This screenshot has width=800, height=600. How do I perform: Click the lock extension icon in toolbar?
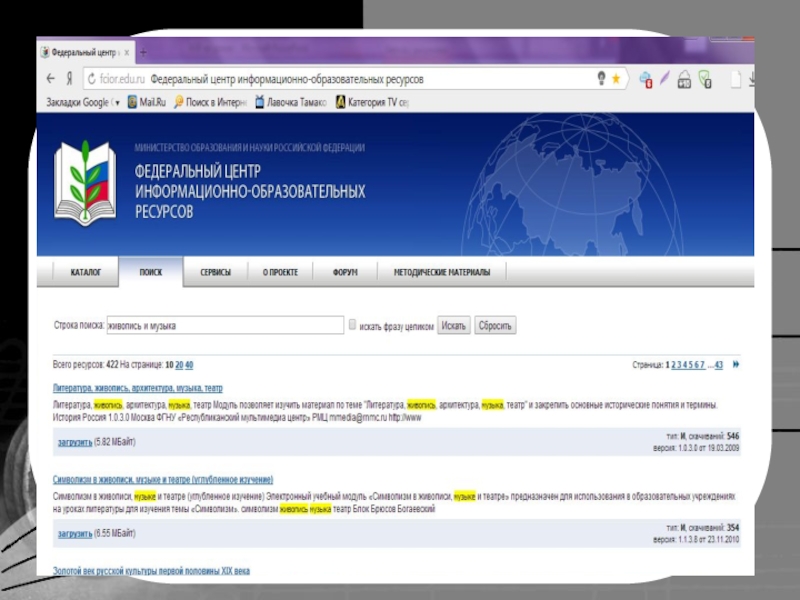(684, 78)
